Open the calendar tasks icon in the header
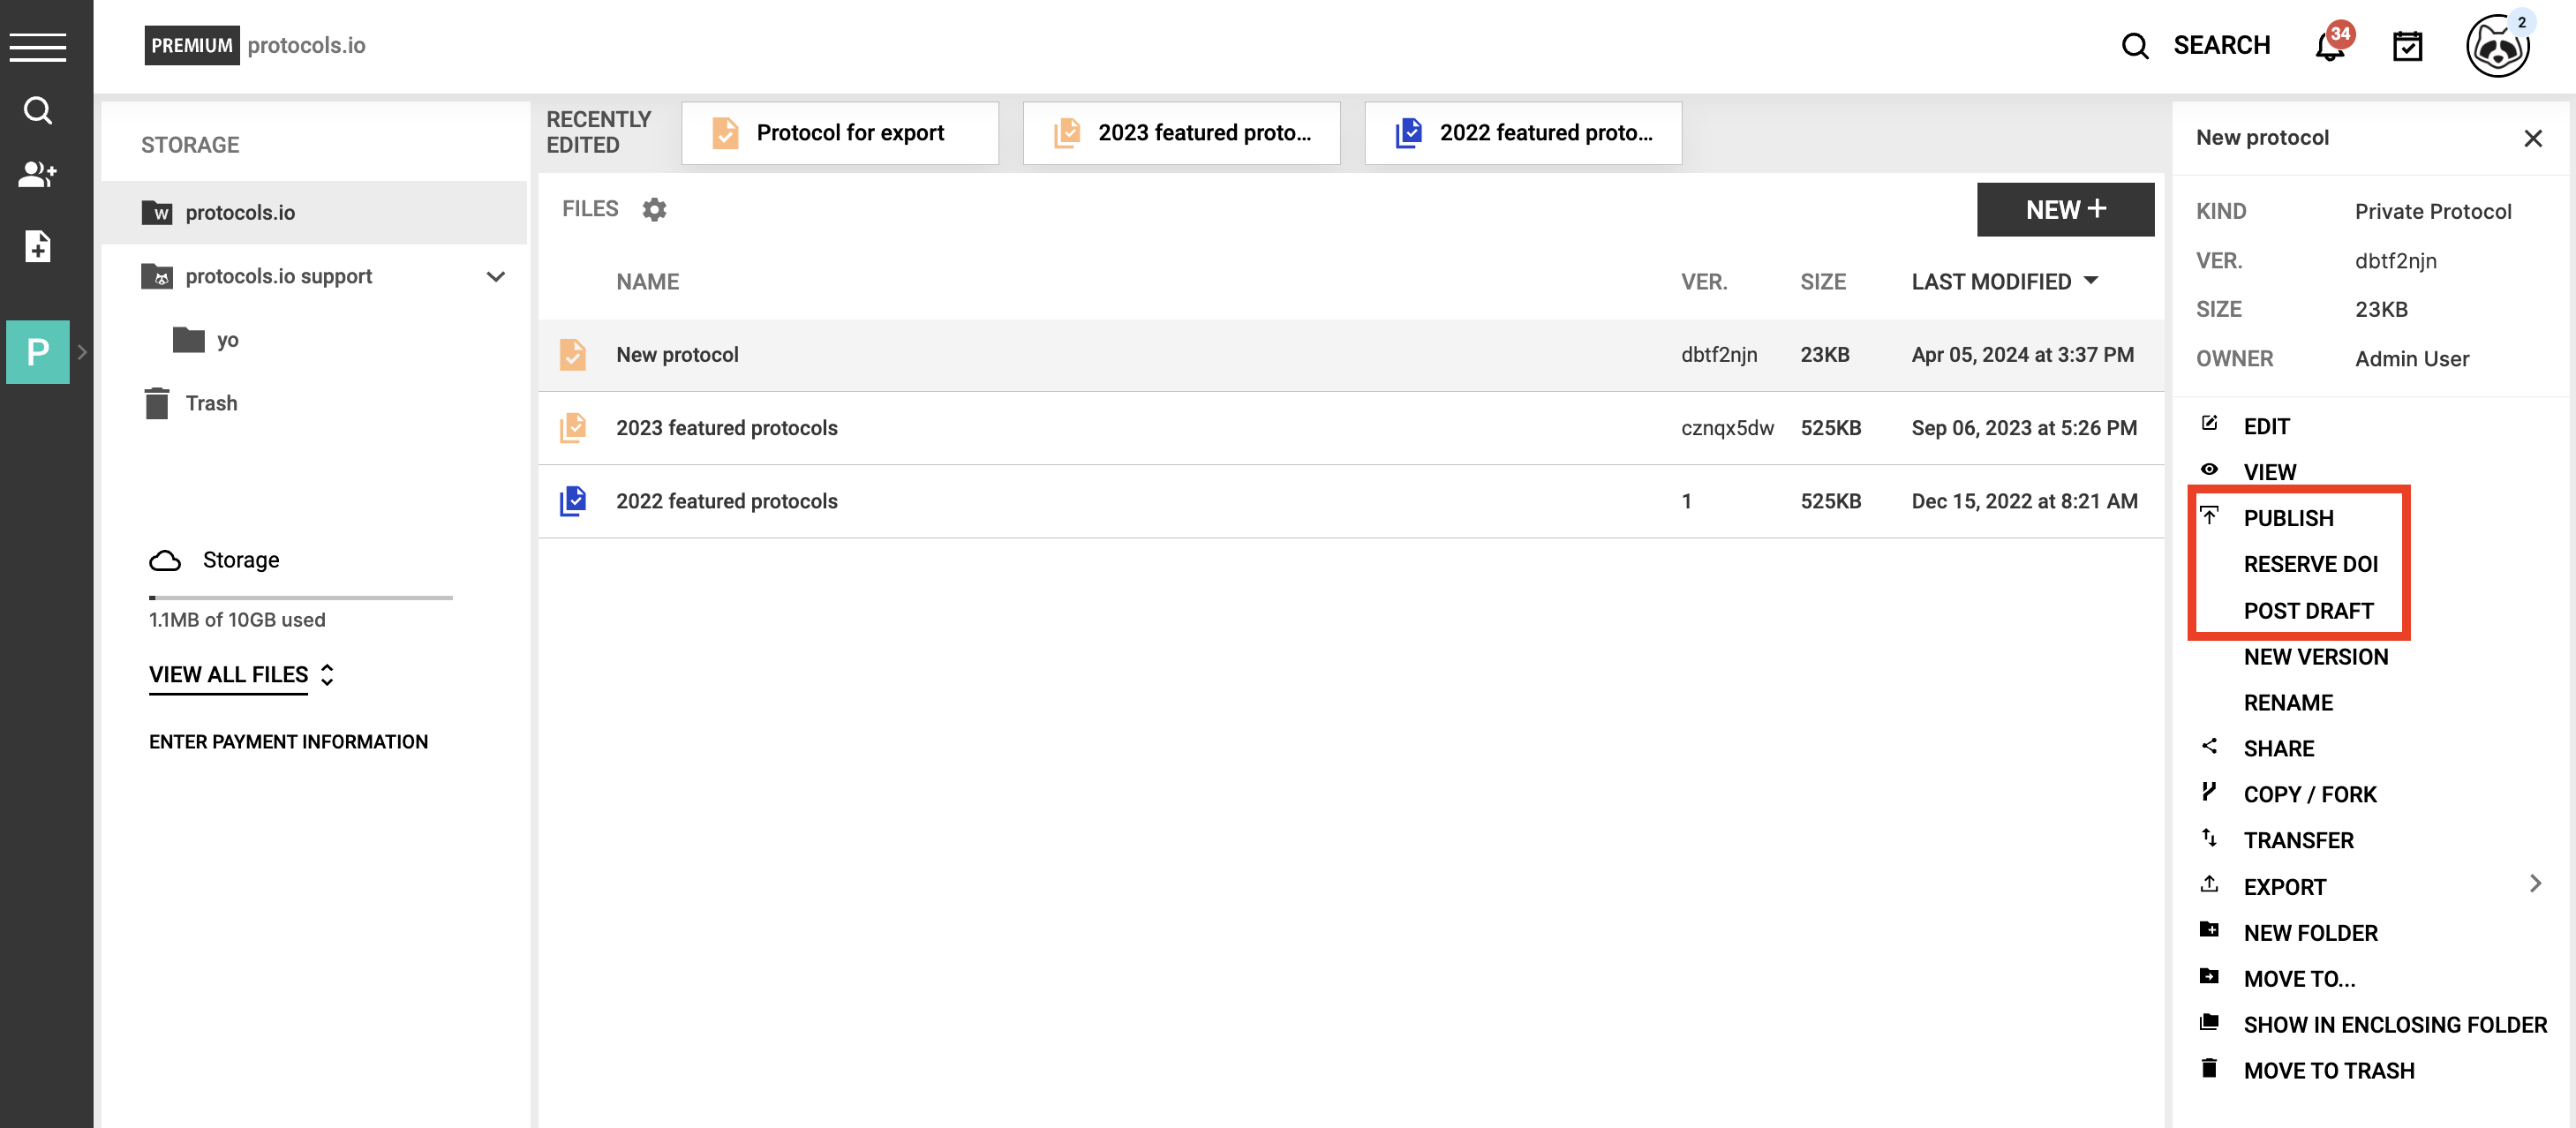This screenshot has width=2576, height=1128. pyautogui.click(x=2407, y=46)
